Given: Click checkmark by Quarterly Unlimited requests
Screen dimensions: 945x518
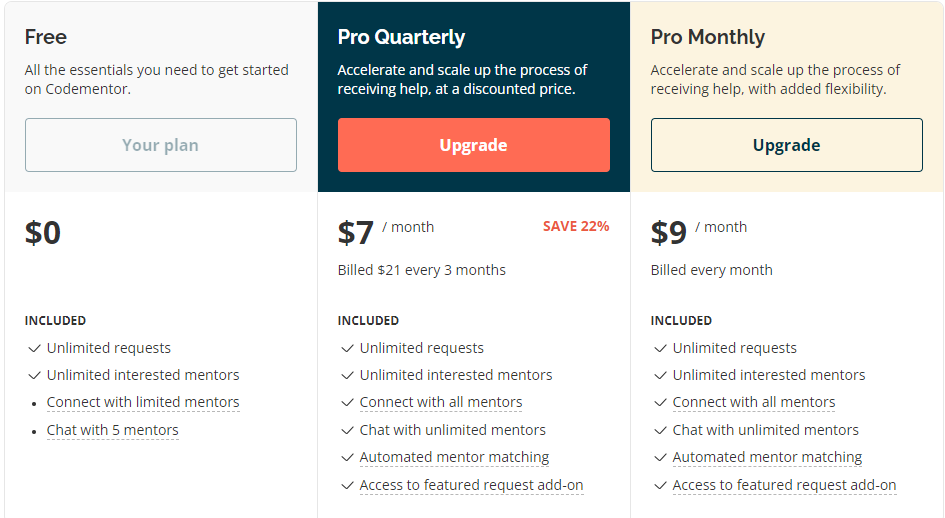Looking at the screenshot, I should point(347,349).
